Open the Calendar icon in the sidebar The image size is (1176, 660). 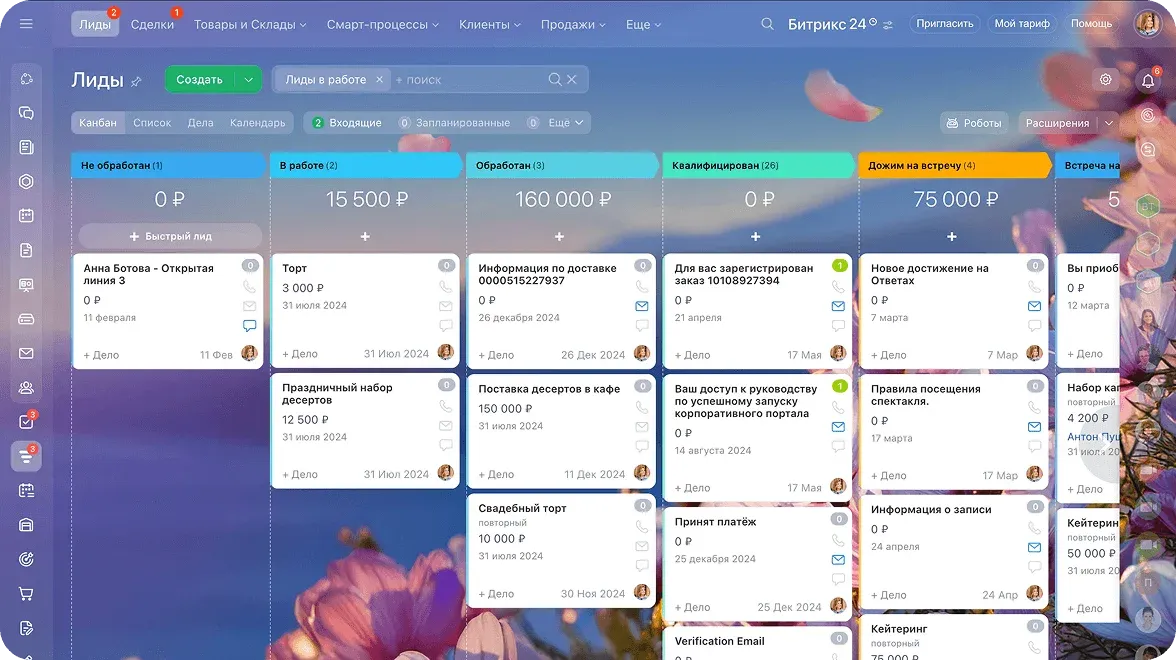point(24,215)
